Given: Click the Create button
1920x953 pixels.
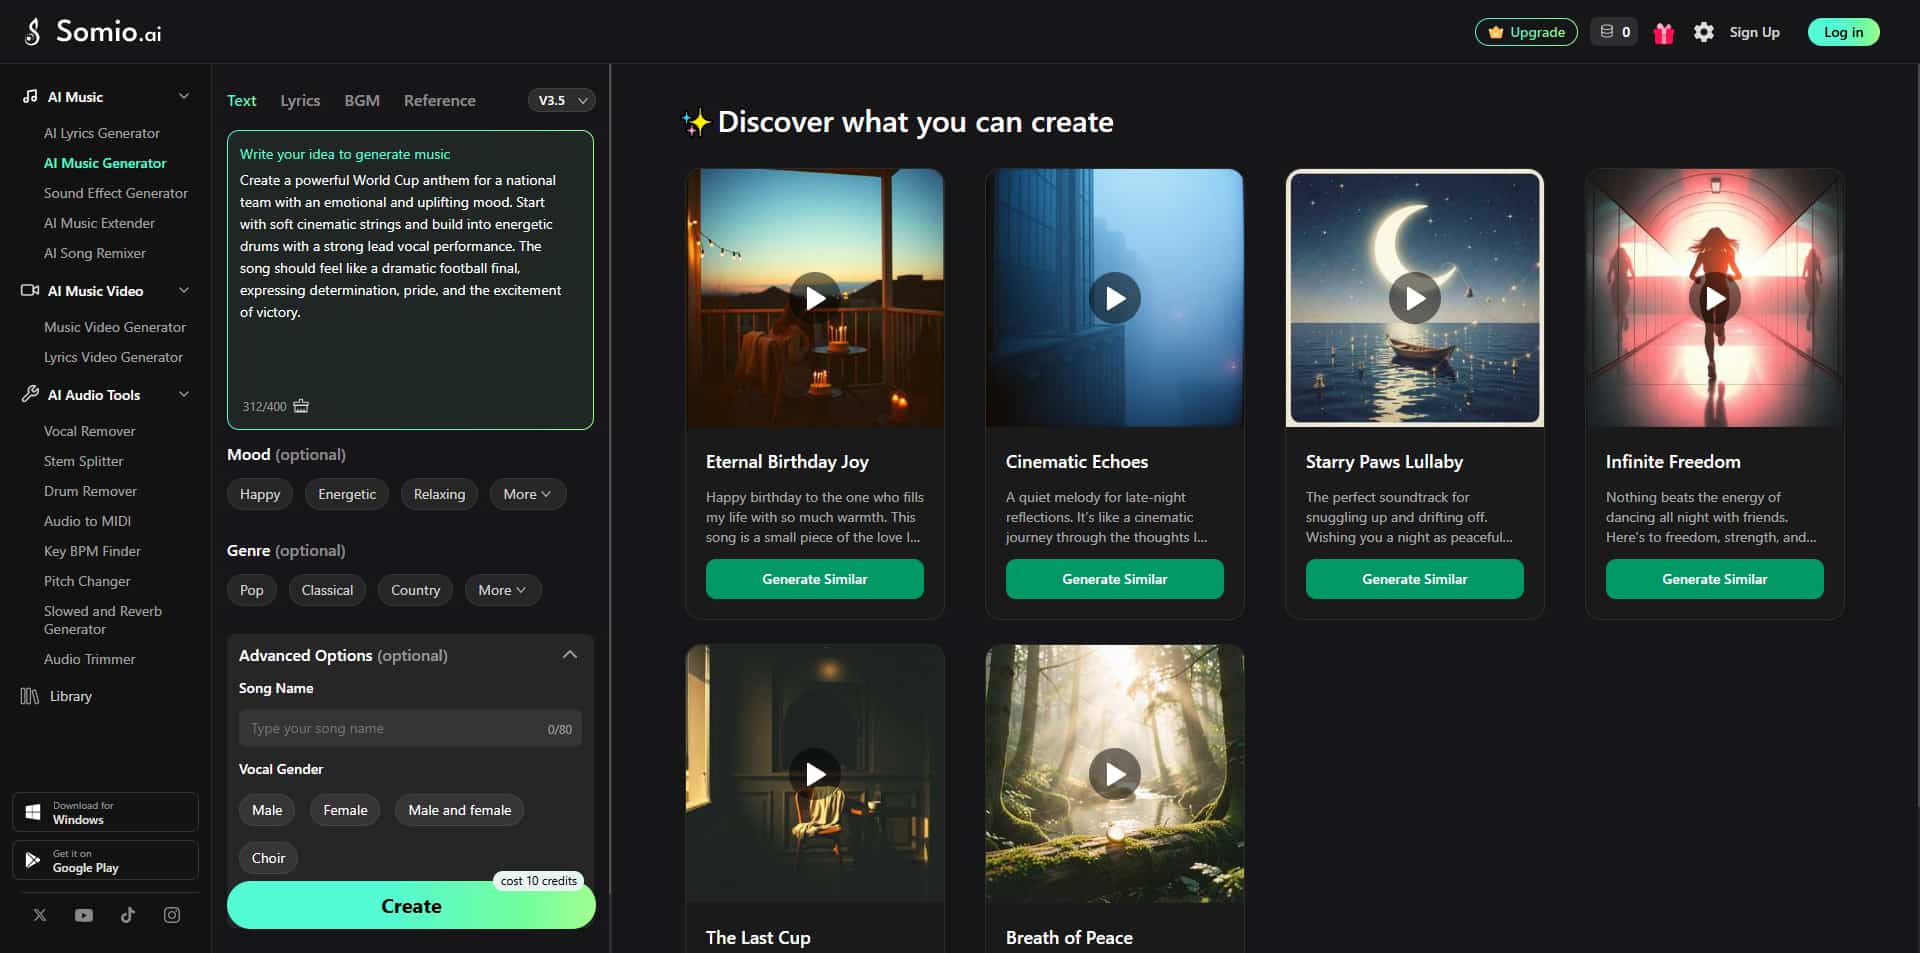Looking at the screenshot, I should click(411, 905).
